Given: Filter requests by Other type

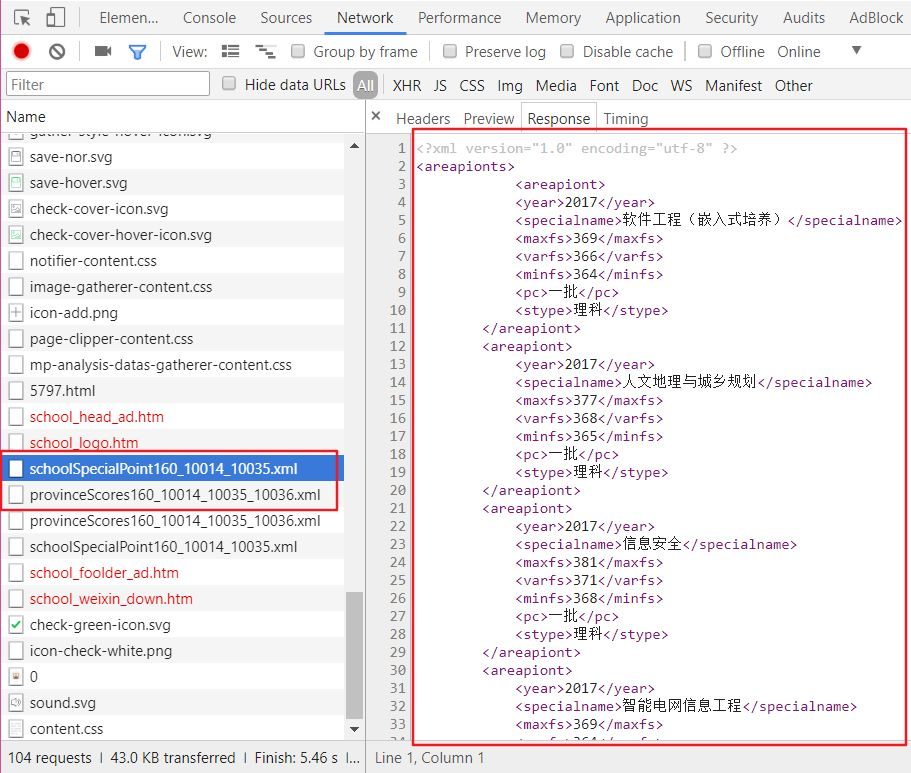Looking at the screenshot, I should pyautogui.click(x=793, y=85).
